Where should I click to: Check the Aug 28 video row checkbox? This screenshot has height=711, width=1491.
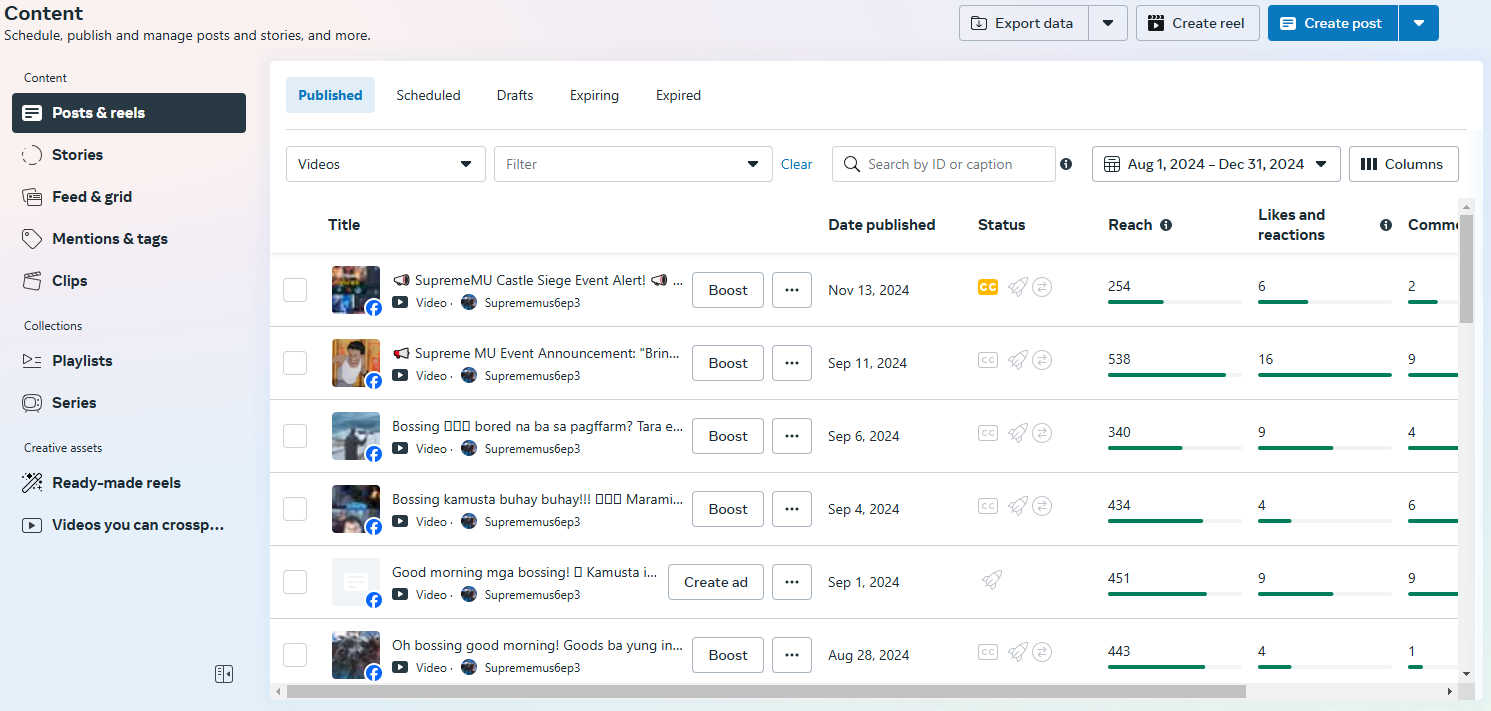pos(295,655)
